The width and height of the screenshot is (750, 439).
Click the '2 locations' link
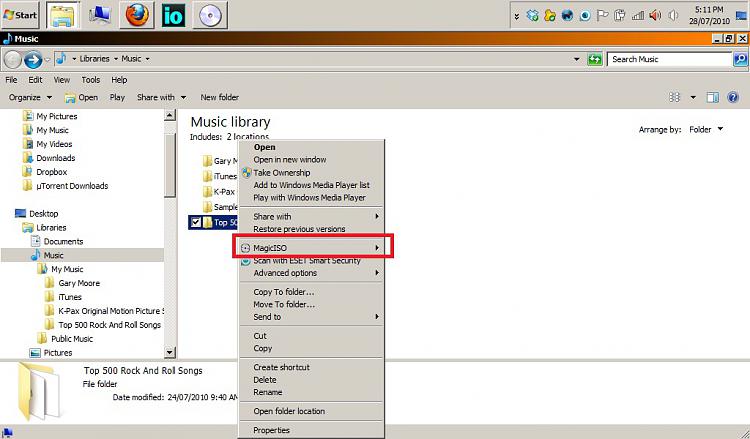[248, 137]
